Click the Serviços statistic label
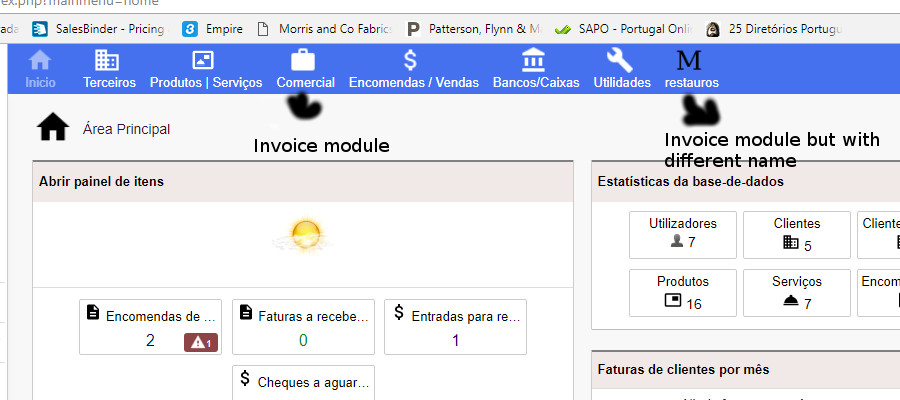This screenshot has height=400, width=900. [797, 282]
